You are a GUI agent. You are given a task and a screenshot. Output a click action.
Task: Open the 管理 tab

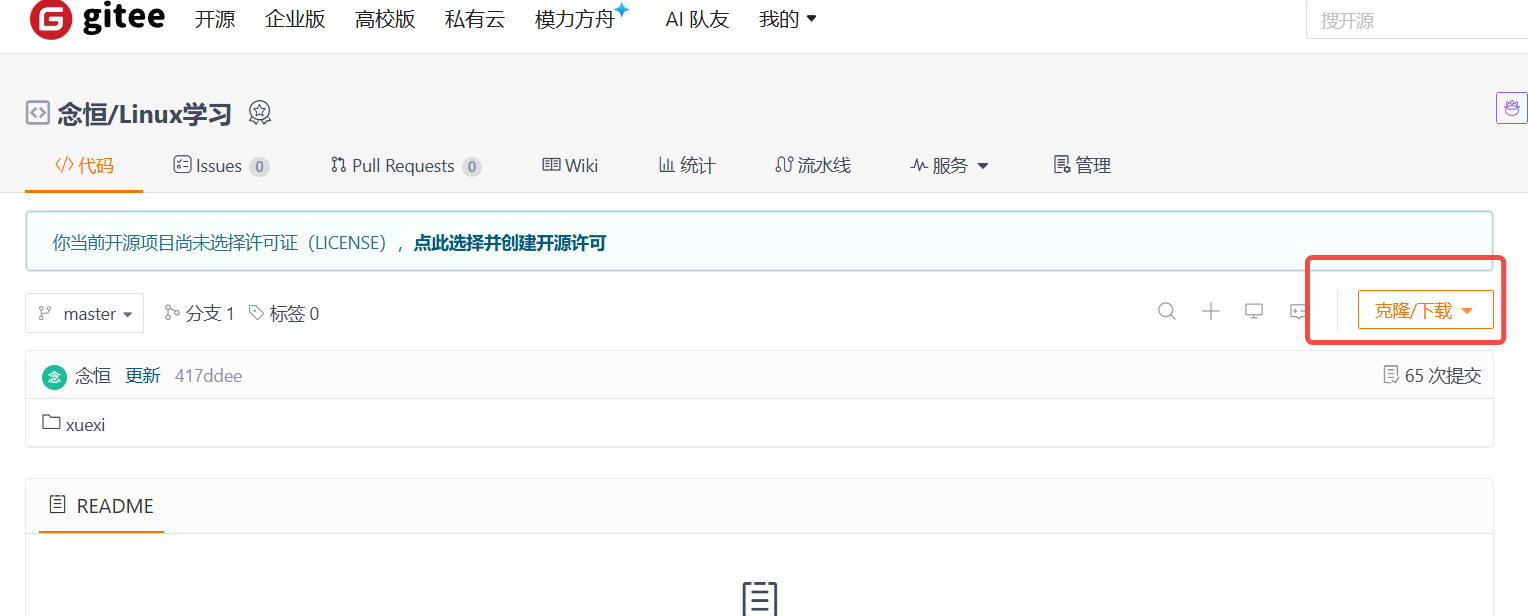tap(1082, 166)
